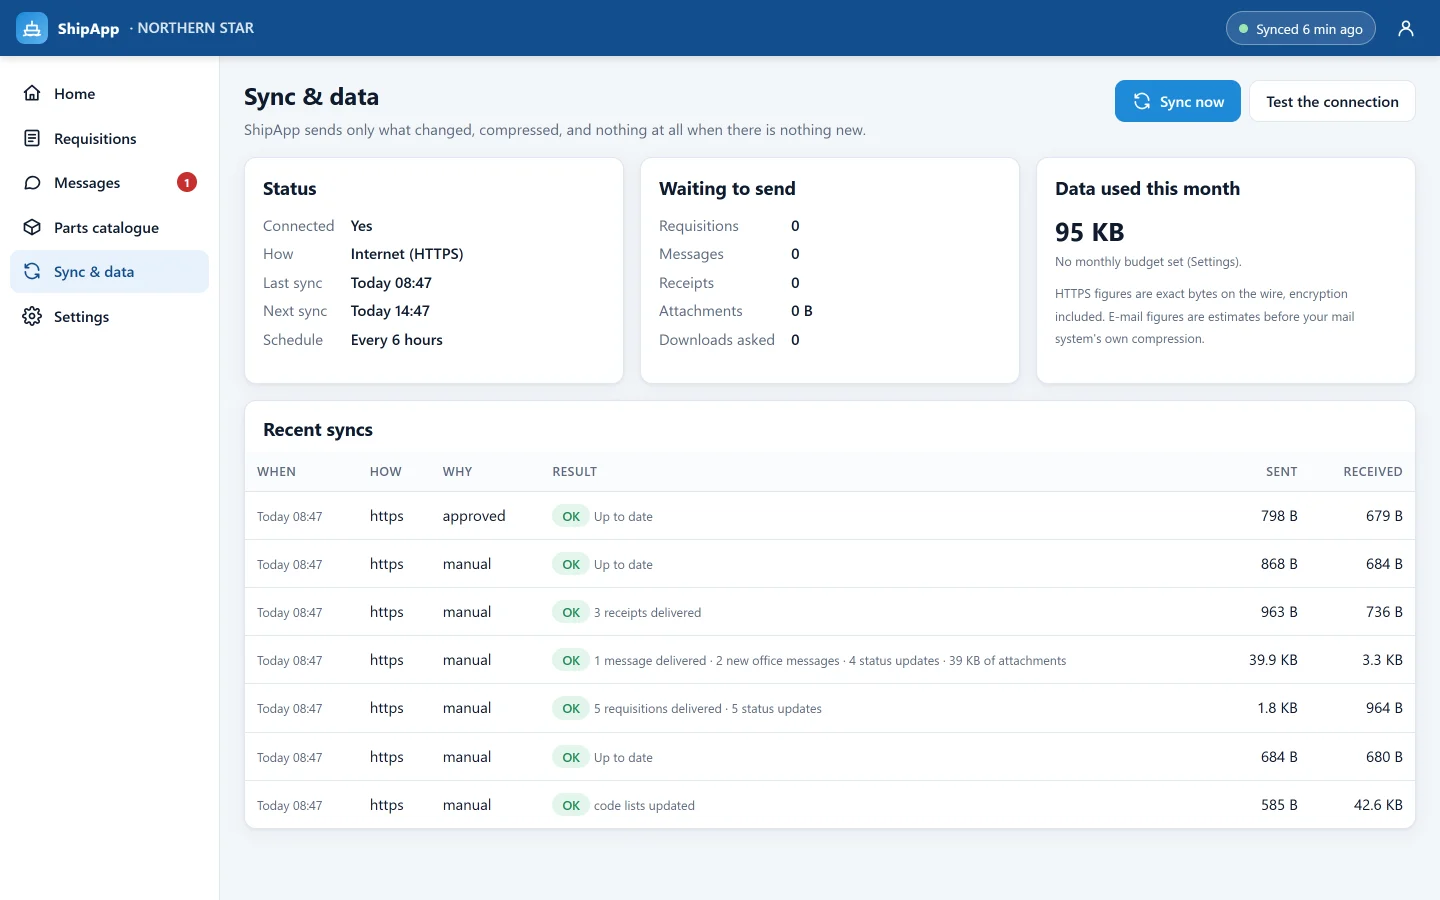Image resolution: width=1440 pixels, height=900 pixels.
Task: Click the Requisitions document icon
Action: pos(32,138)
